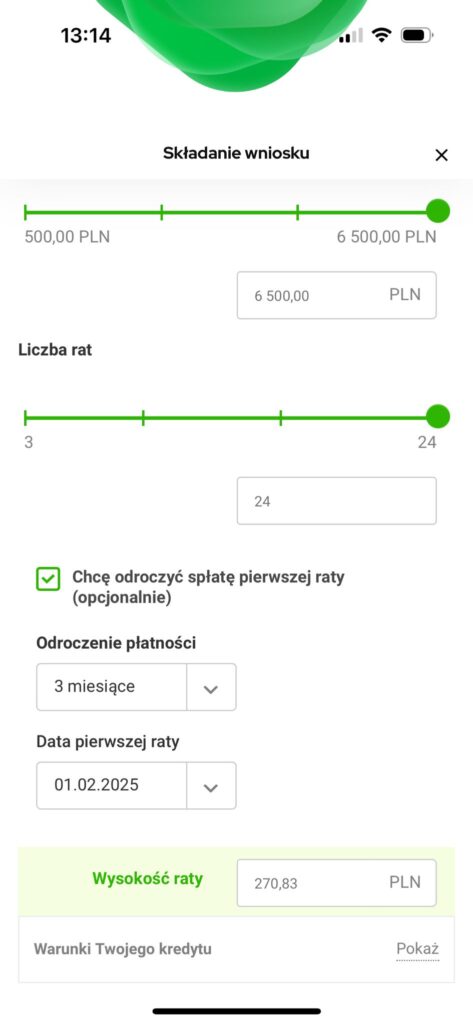Tap the Wi-Fi icon in the status bar
This screenshot has width=473, height=1024.
(x=381, y=35)
